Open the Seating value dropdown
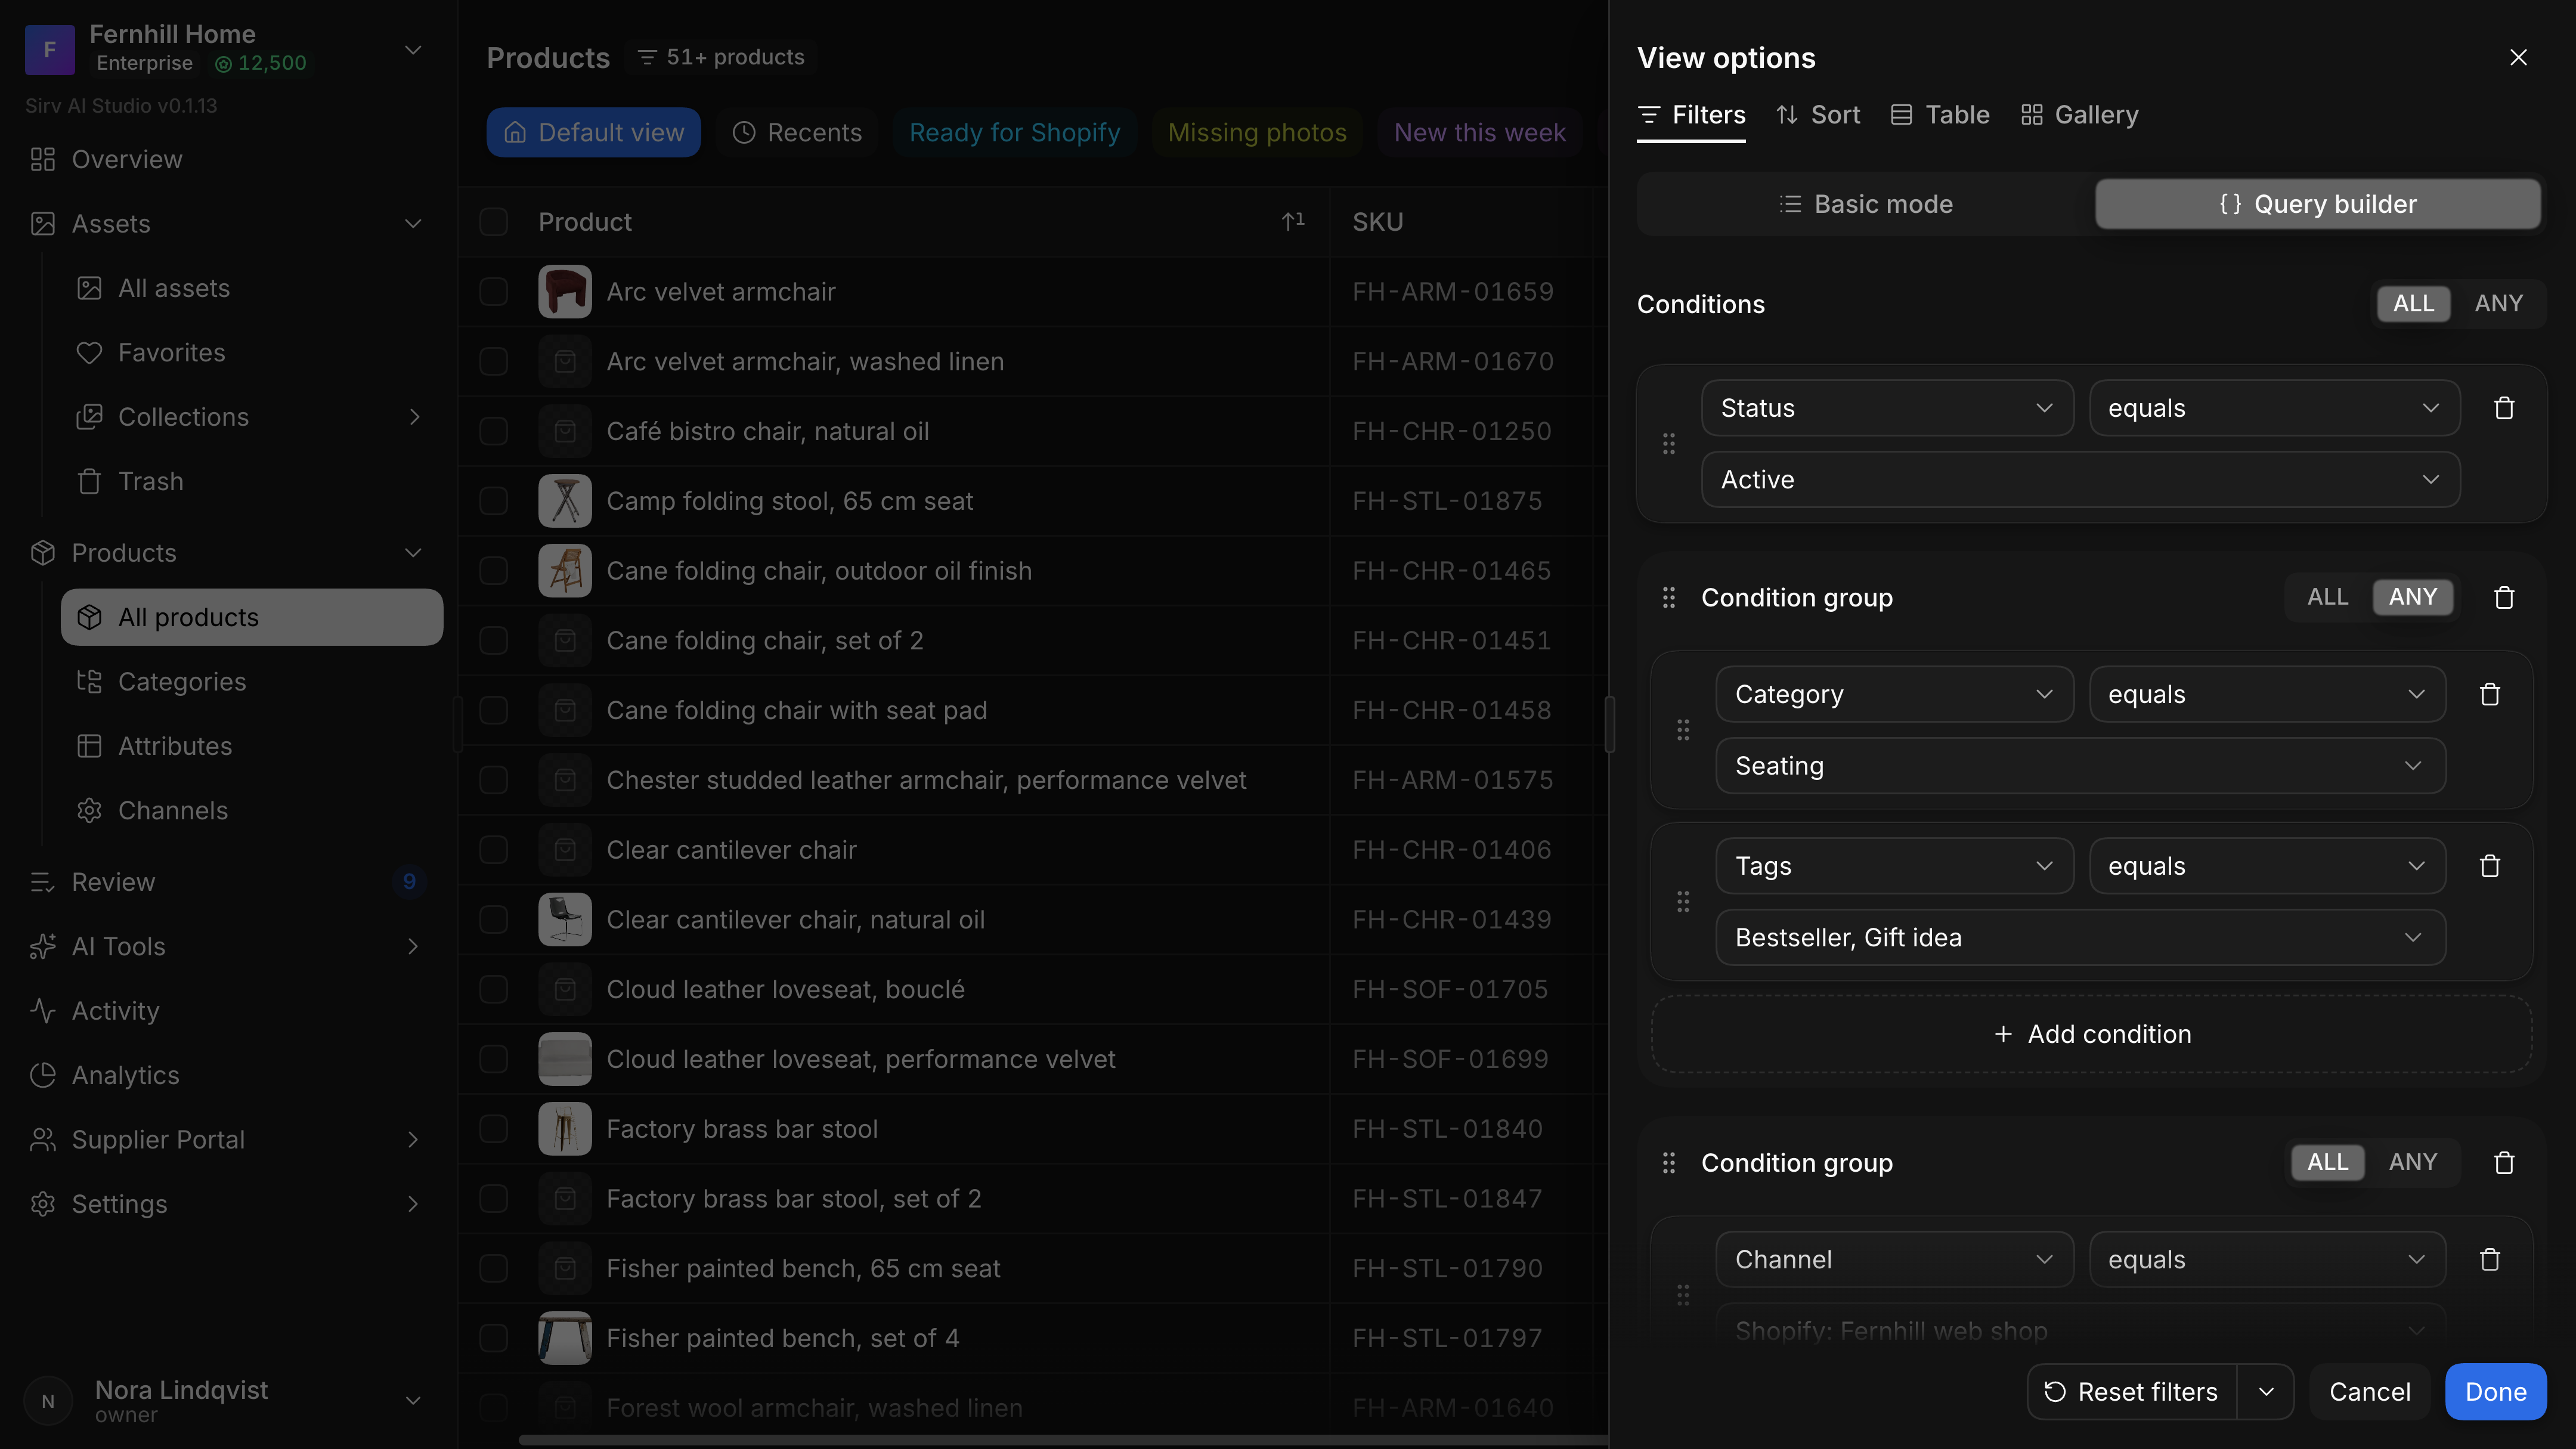This screenshot has height=1449, width=2576. [x=2080, y=766]
